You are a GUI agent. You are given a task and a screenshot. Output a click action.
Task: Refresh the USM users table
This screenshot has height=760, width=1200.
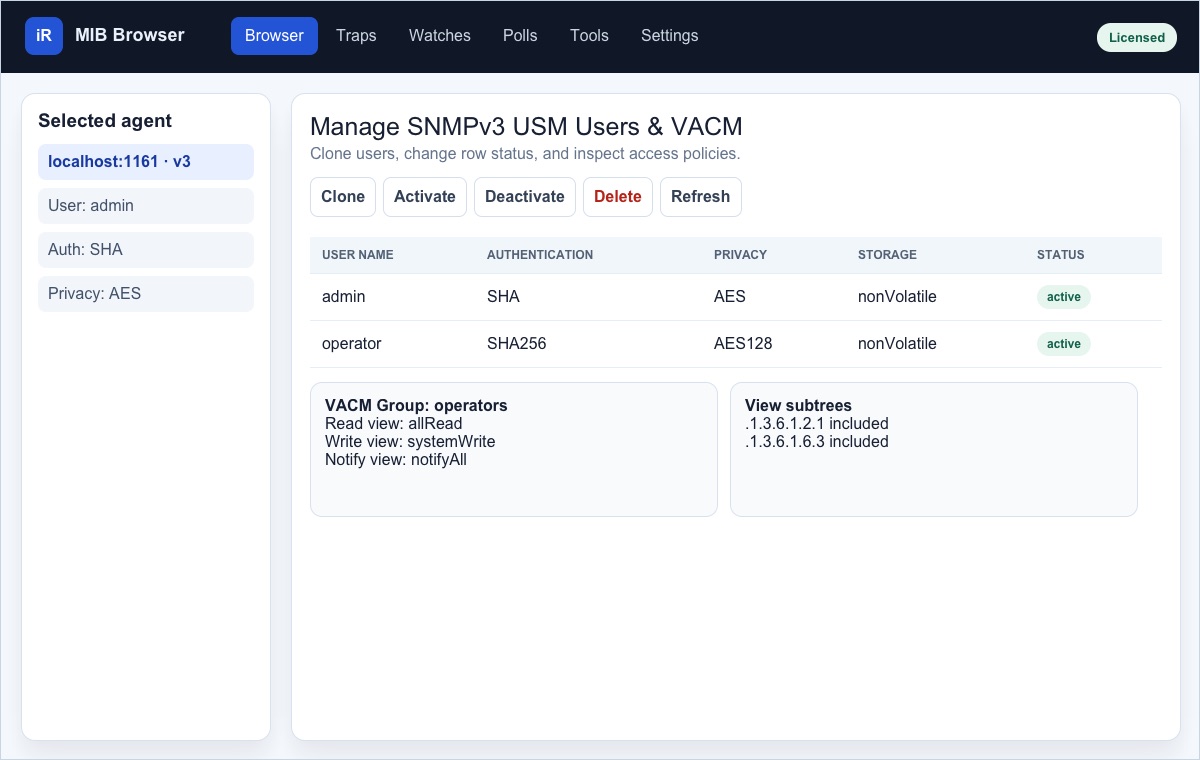[x=701, y=197]
